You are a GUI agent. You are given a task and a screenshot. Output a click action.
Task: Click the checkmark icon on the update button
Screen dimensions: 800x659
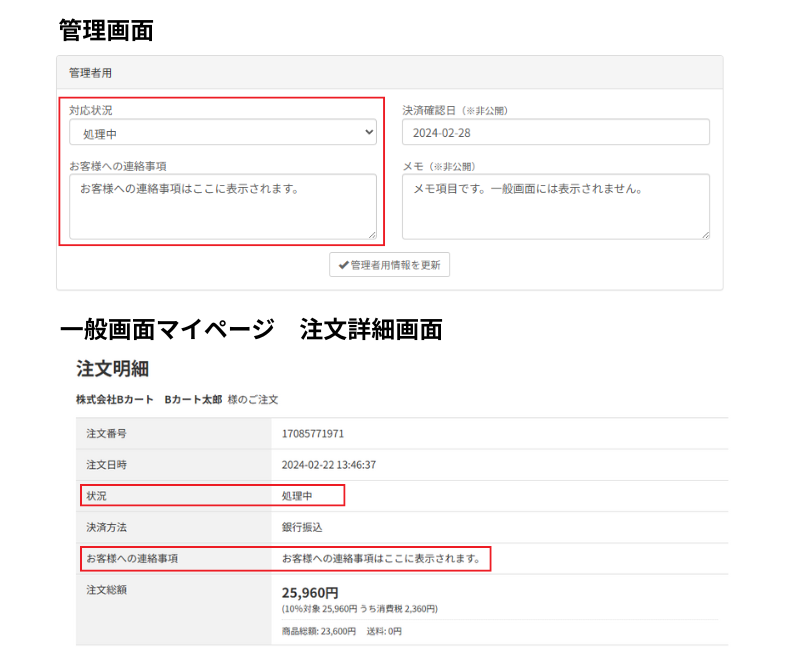tap(343, 265)
